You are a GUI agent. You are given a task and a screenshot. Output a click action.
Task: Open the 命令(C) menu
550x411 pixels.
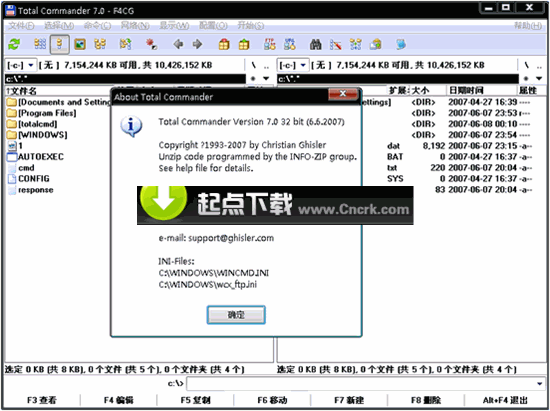[98, 26]
